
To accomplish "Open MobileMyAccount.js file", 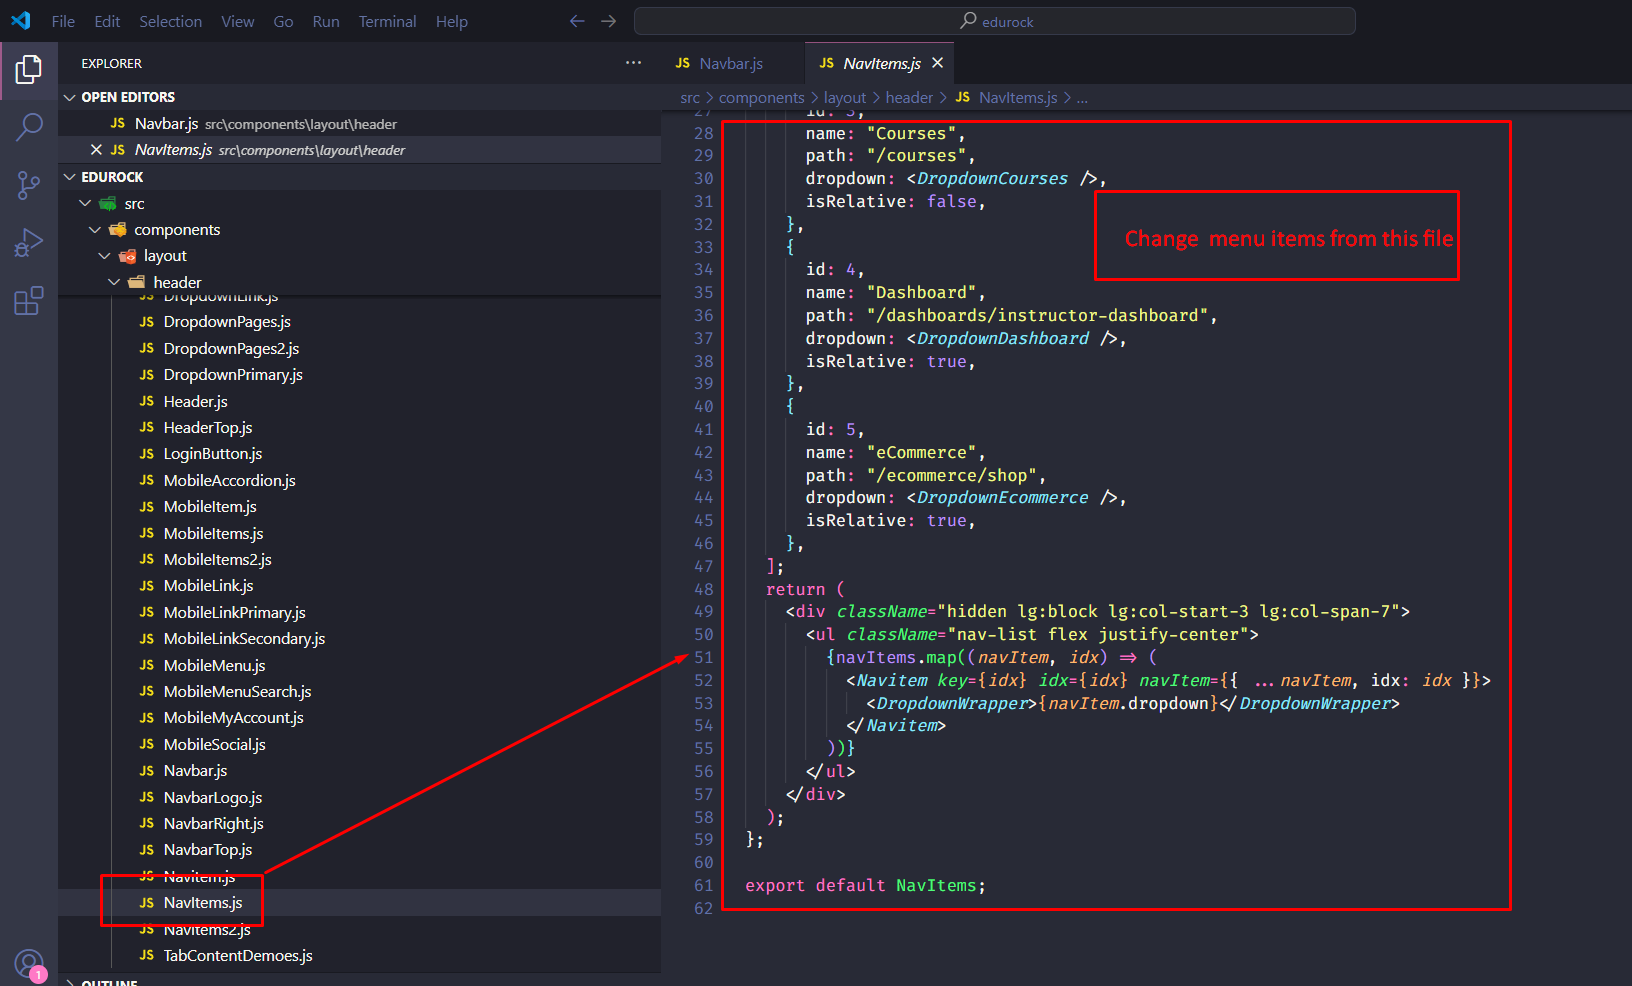I will click(359, 718).
